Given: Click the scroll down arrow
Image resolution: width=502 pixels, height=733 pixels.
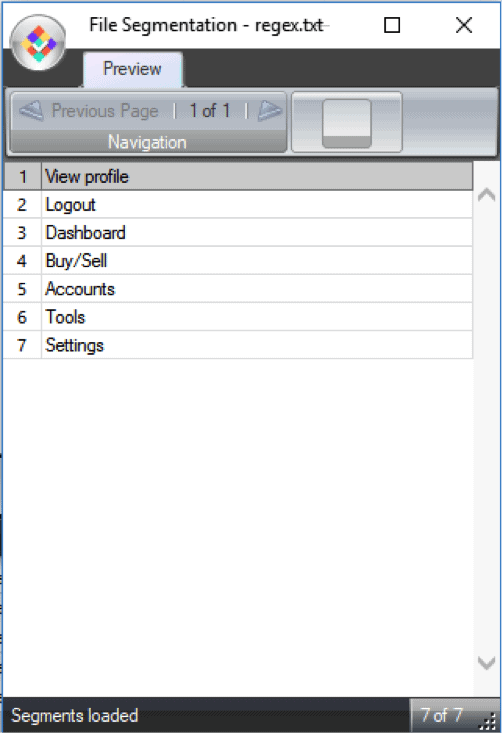Looking at the screenshot, I should [486, 662].
